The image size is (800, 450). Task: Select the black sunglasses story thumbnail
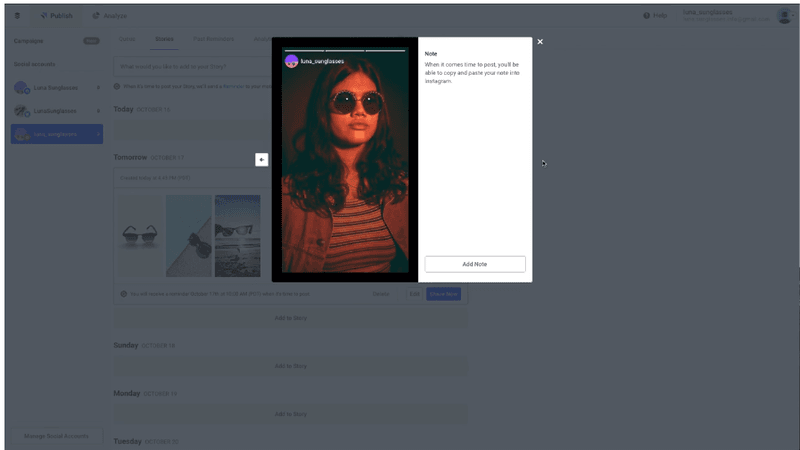pyautogui.click(x=139, y=236)
